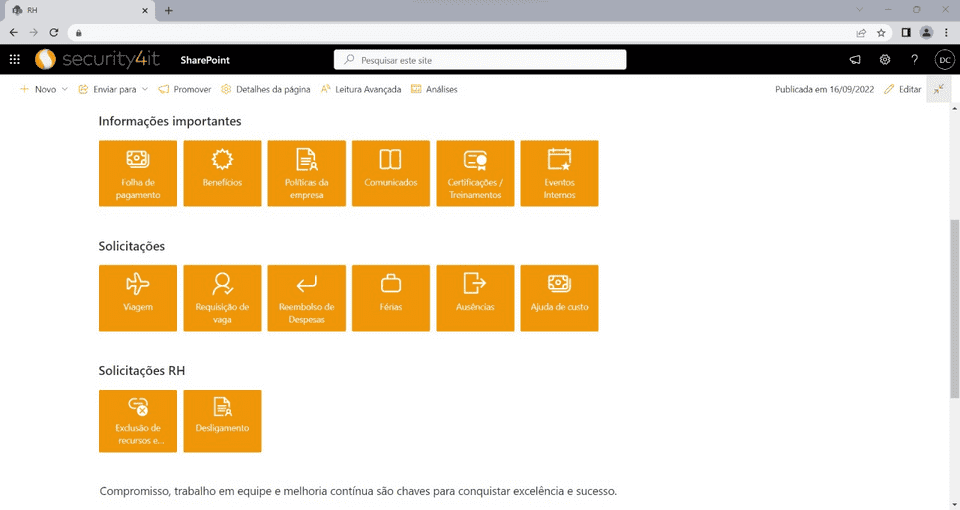The image size is (960, 510).
Task: Open the Chrome three-dot menu
Action: (x=946, y=32)
